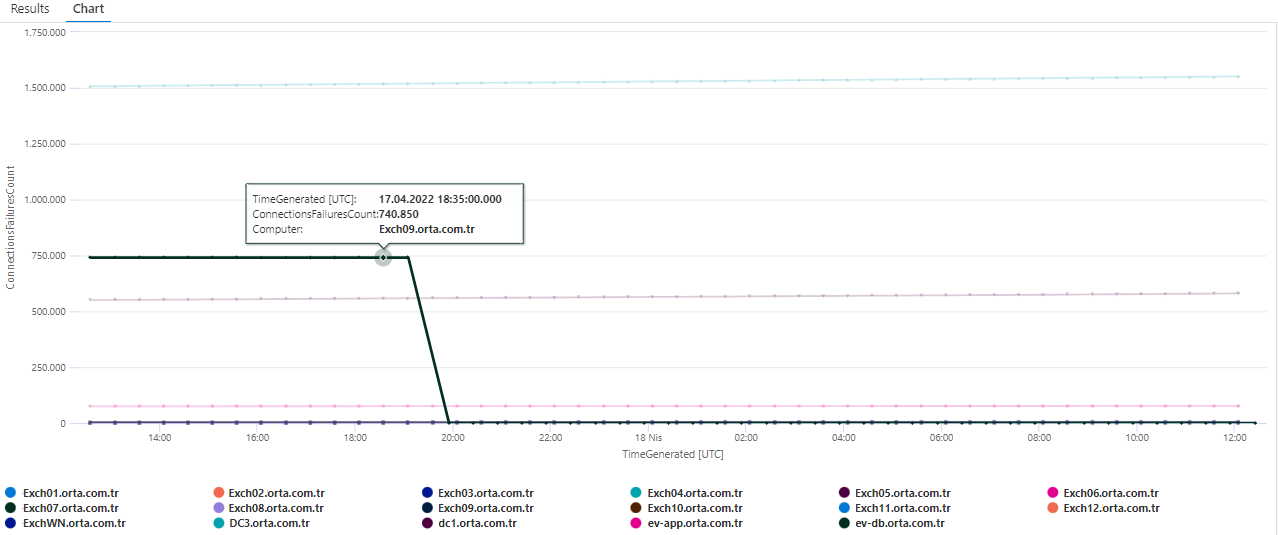Click the ConnectionsFailuresCount y-axis title

tap(10, 227)
